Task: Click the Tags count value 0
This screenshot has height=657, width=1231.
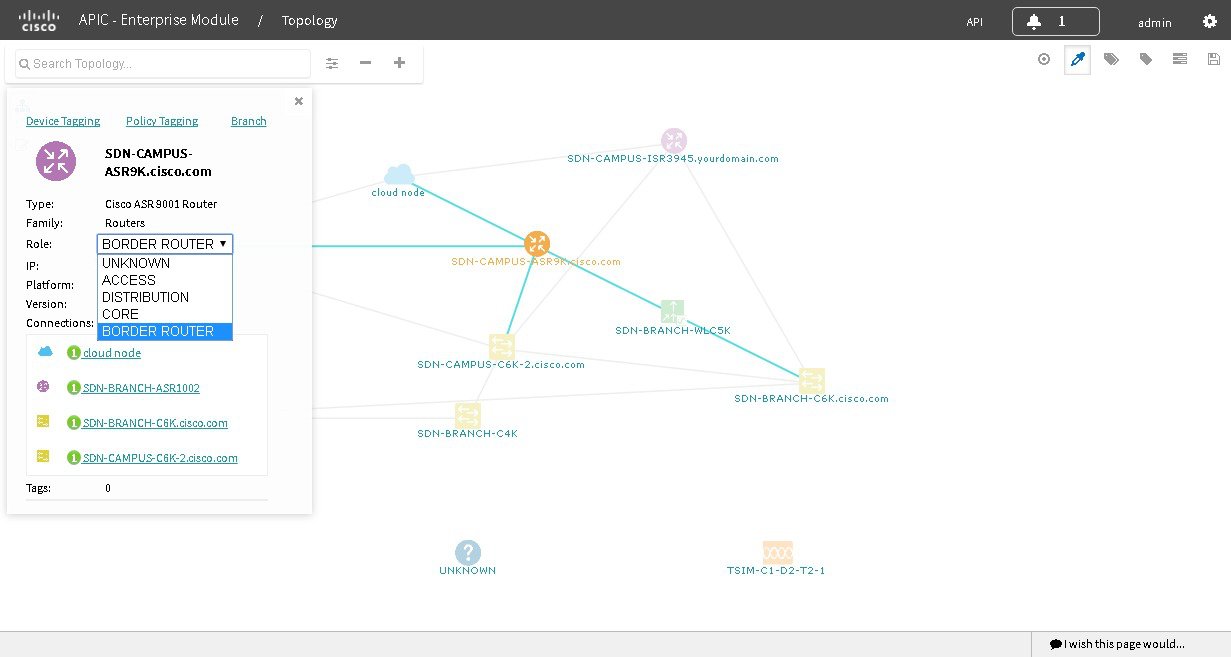Action: (x=108, y=488)
